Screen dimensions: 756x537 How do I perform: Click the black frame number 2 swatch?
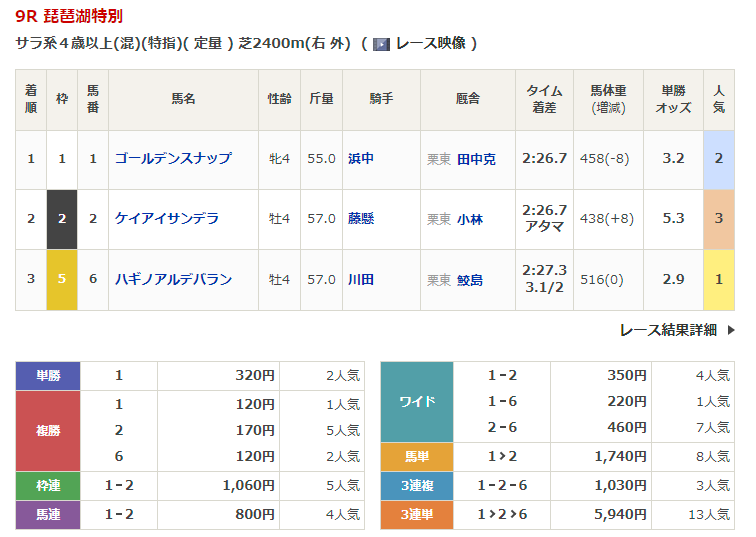click(62, 219)
